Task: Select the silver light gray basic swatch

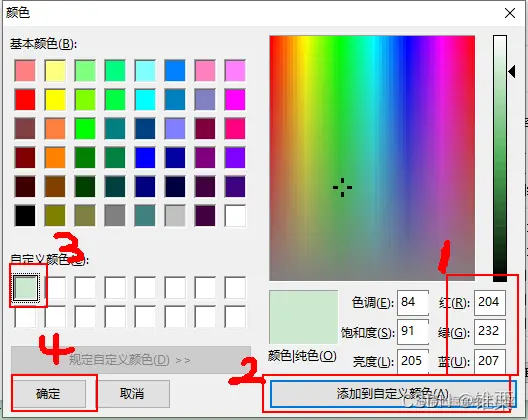Action: (175, 215)
